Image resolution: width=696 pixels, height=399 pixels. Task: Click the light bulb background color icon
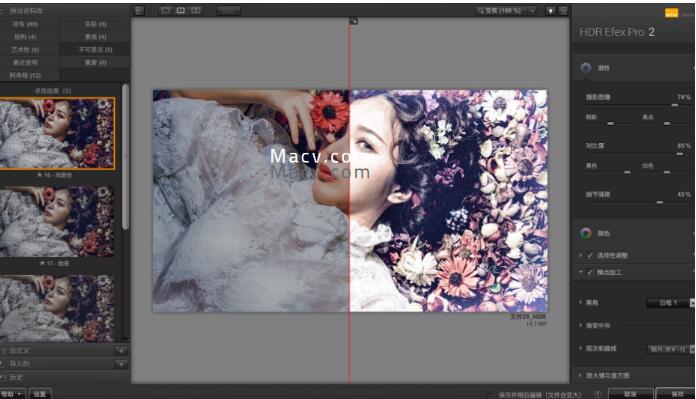[x=550, y=10]
